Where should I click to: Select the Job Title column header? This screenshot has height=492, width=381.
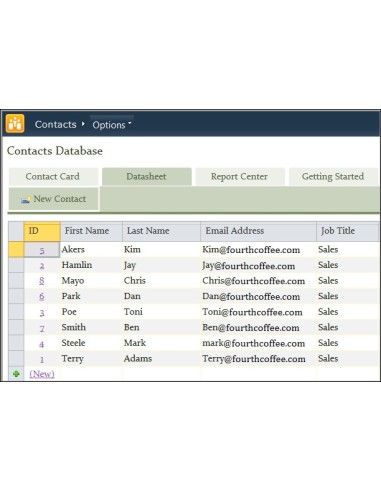pos(348,231)
